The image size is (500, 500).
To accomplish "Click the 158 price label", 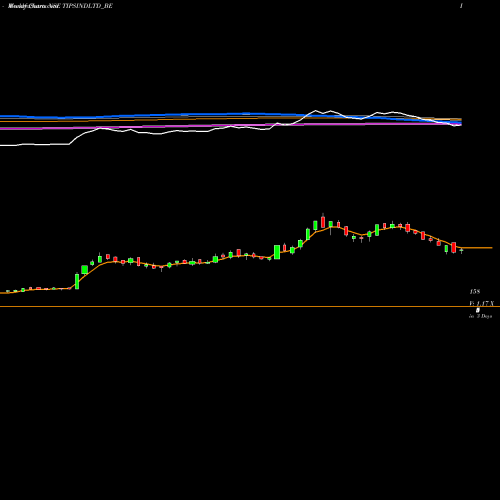I will coord(475,292).
